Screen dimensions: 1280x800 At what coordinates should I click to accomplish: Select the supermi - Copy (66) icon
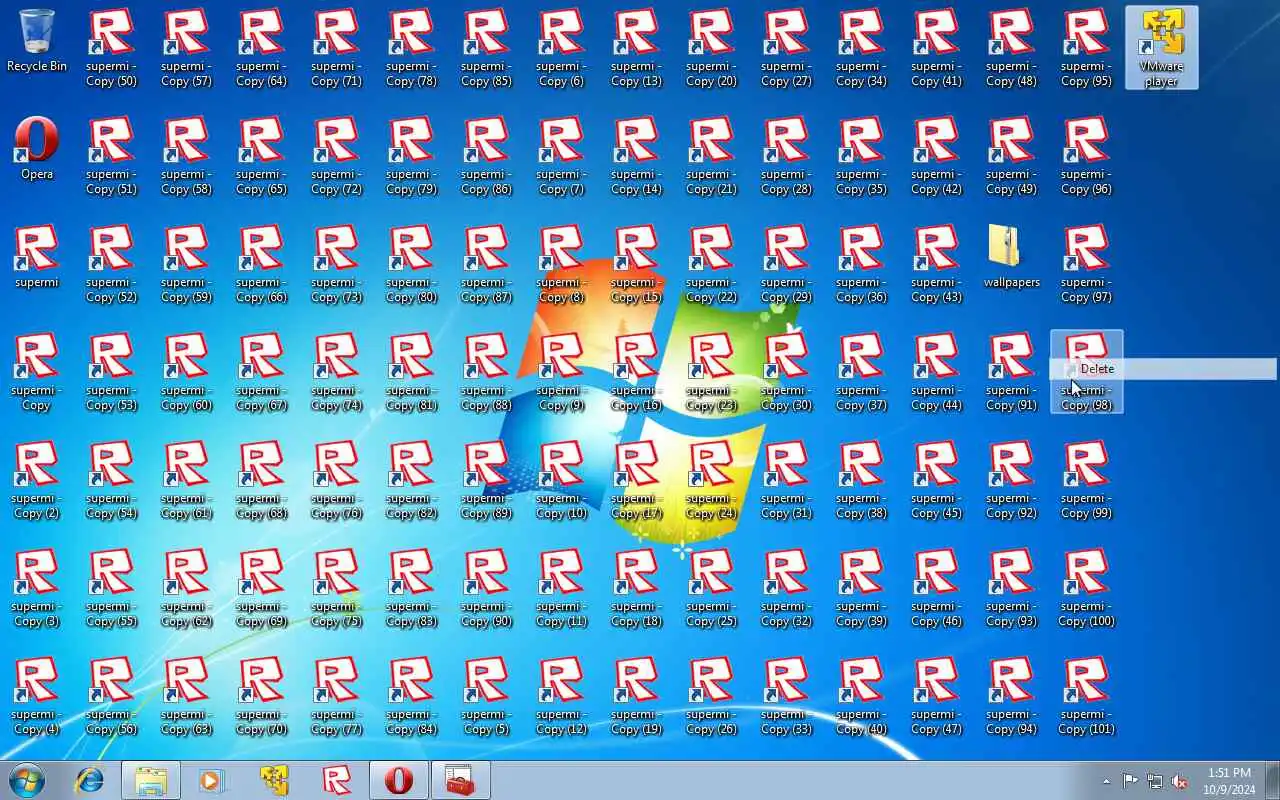pyautogui.click(x=261, y=263)
